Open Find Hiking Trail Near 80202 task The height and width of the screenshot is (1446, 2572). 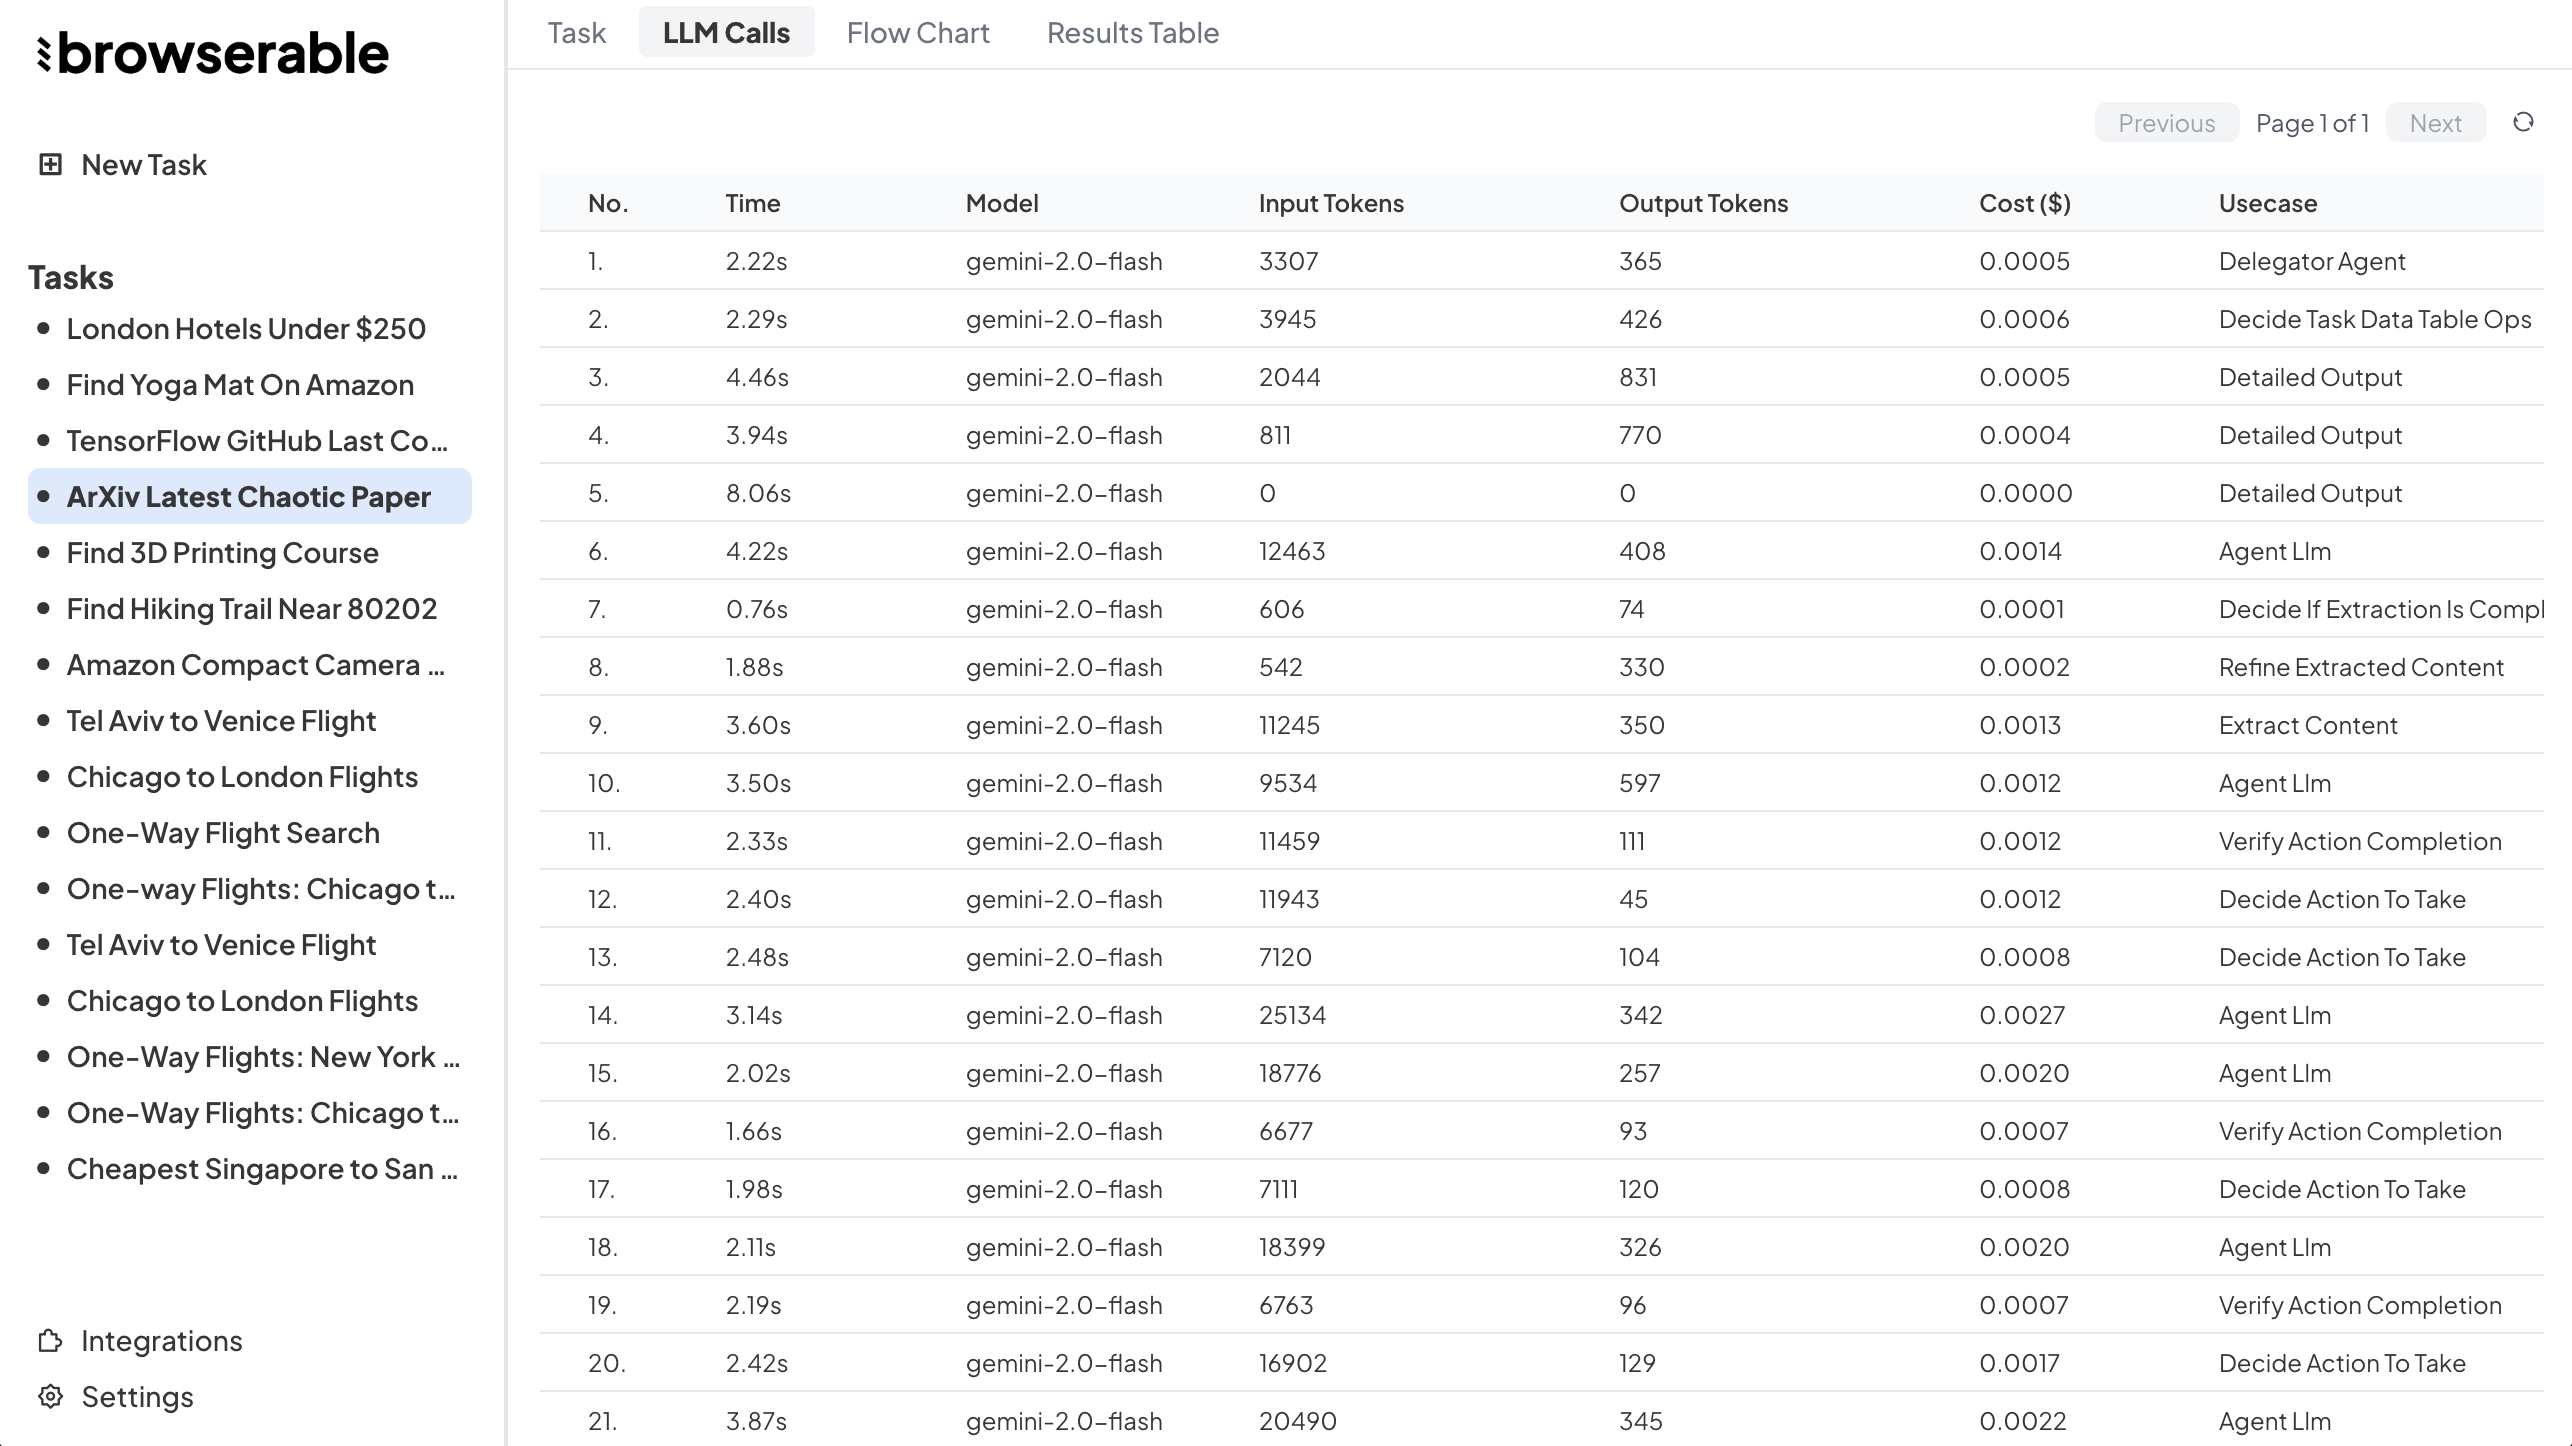(252, 609)
